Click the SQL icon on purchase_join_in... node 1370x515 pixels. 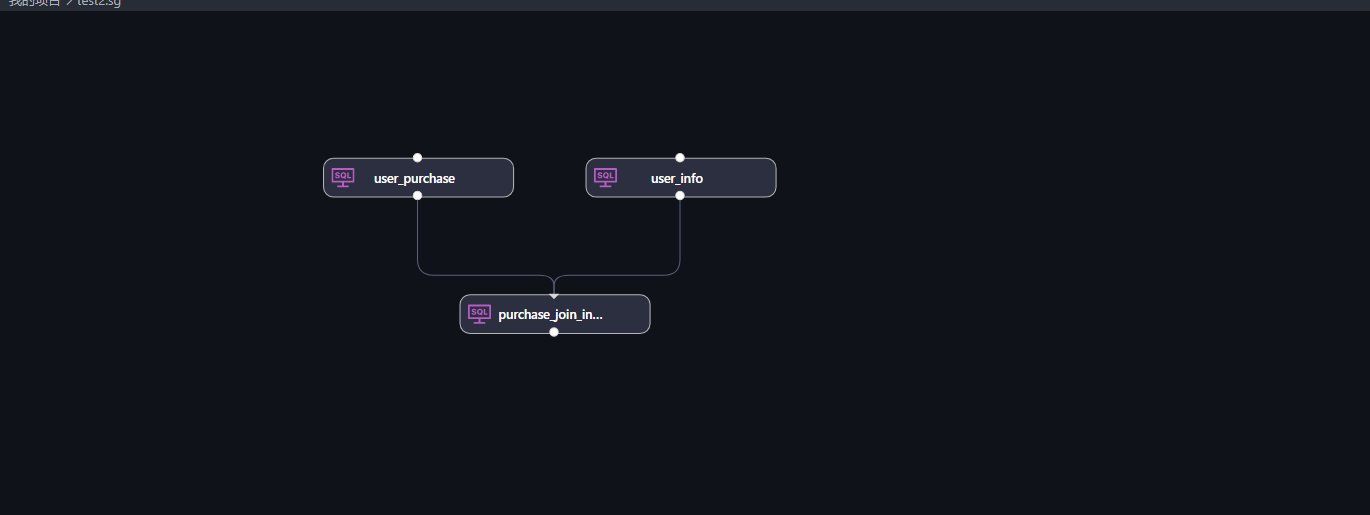click(x=480, y=314)
